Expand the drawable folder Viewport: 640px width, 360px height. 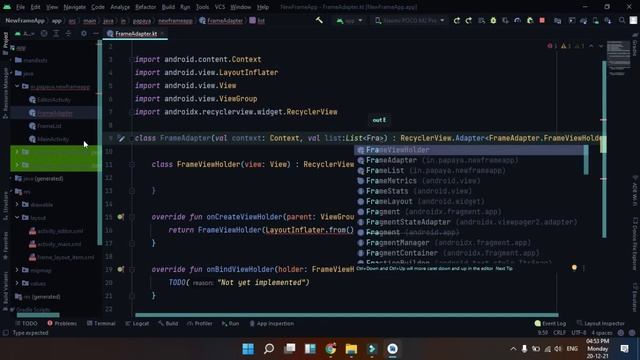click(x=17, y=204)
